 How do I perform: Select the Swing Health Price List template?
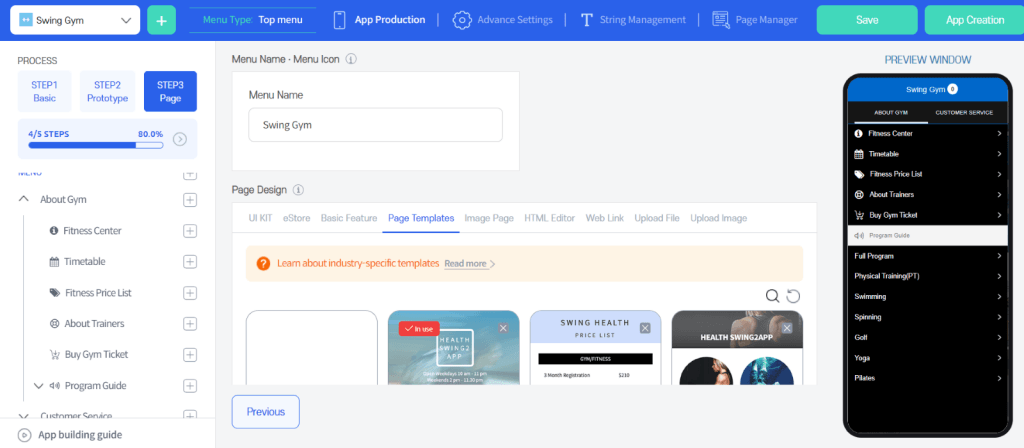(596, 347)
